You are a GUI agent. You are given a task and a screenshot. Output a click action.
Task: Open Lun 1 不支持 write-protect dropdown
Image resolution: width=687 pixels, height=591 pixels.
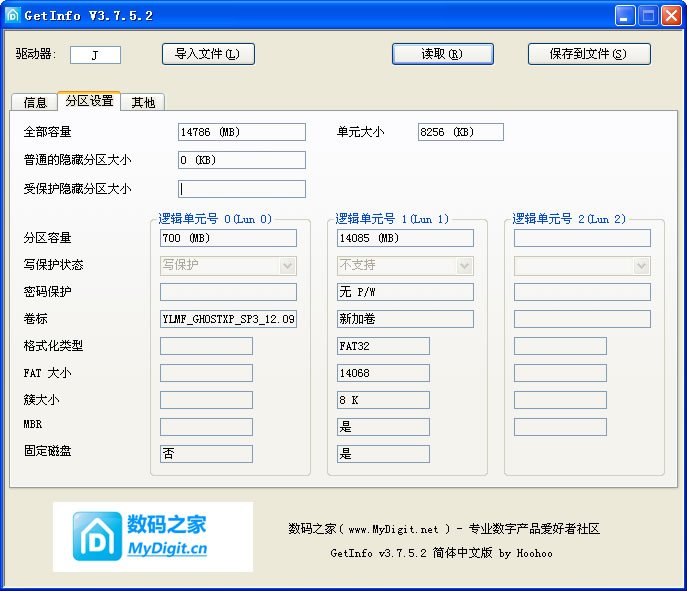click(464, 266)
